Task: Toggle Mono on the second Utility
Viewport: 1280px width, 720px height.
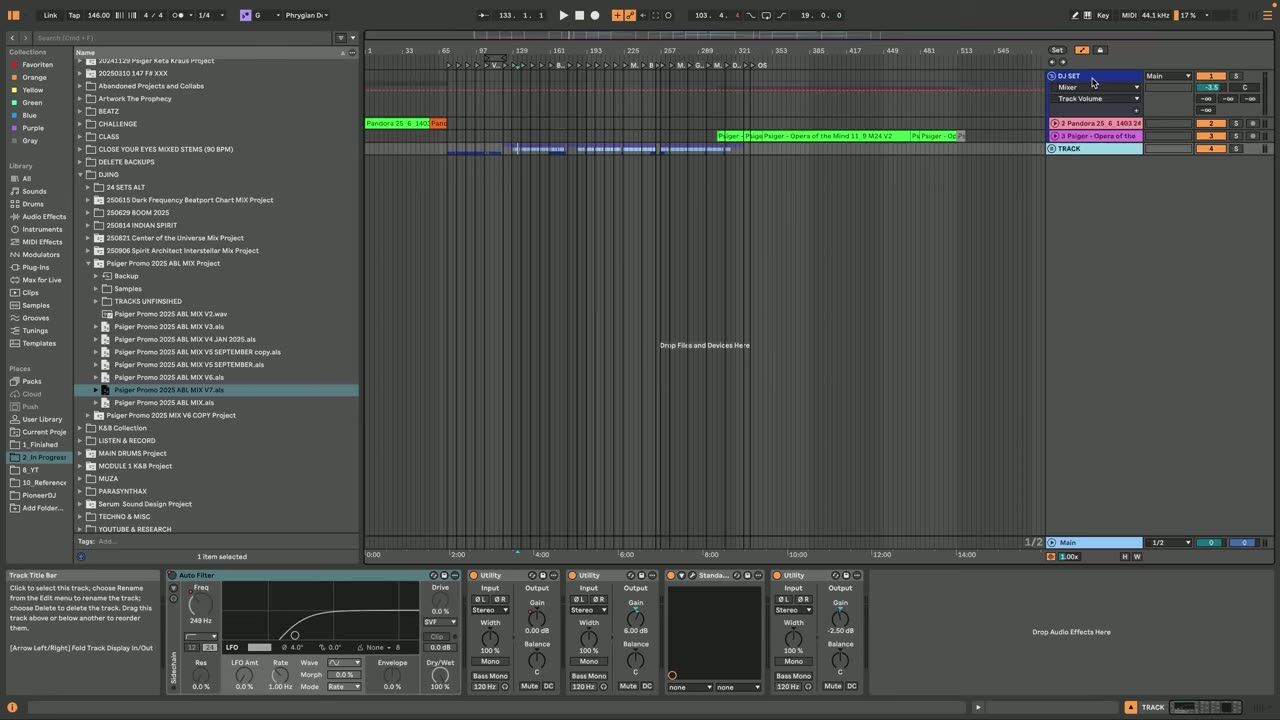Action: click(x=589, y=661)
